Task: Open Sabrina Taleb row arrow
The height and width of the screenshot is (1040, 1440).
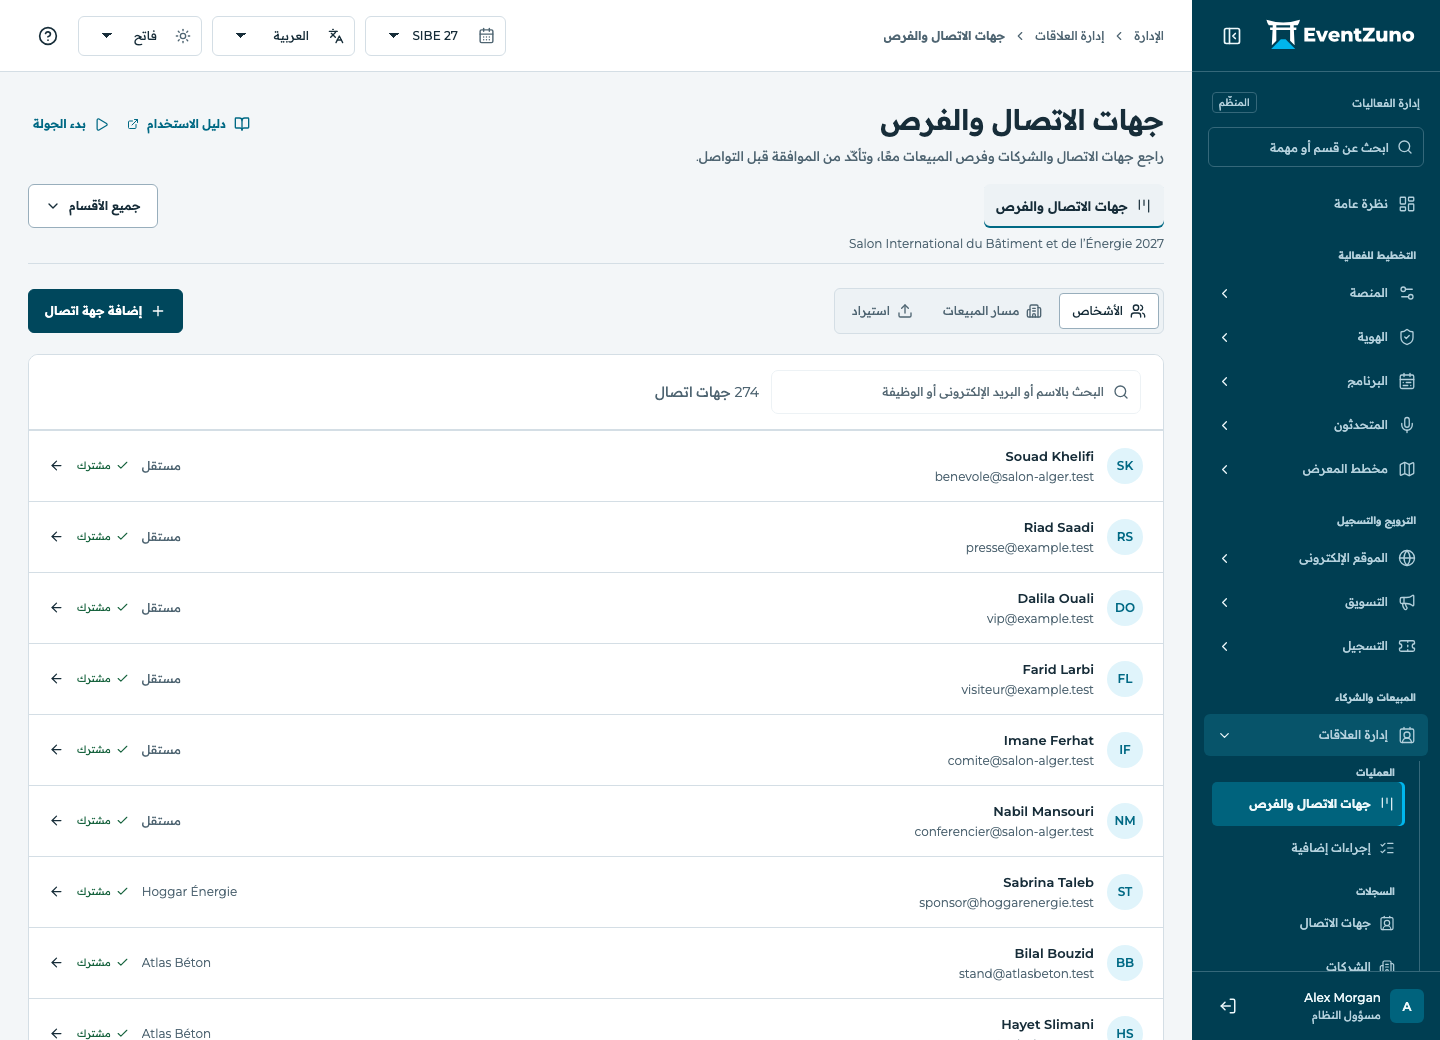Action: click(56, 892)
